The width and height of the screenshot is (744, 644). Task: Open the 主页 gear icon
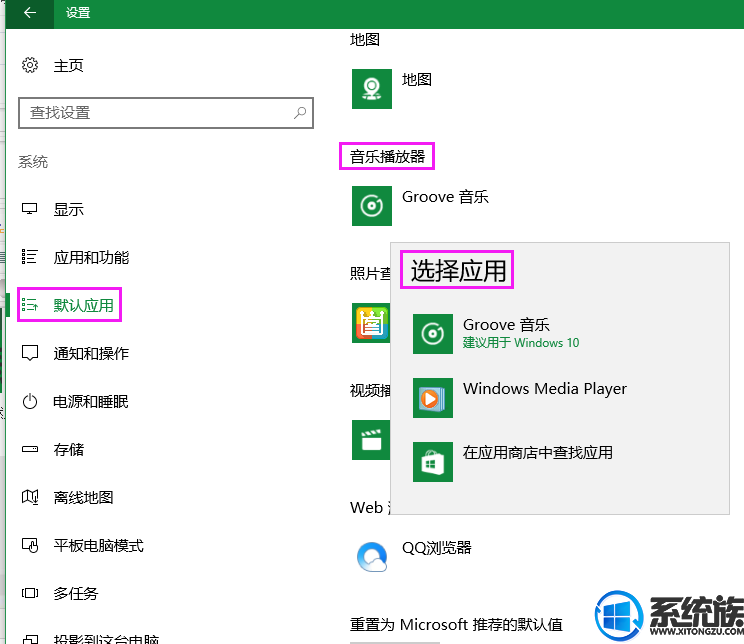pyautogui.click(x=30, y=65)
